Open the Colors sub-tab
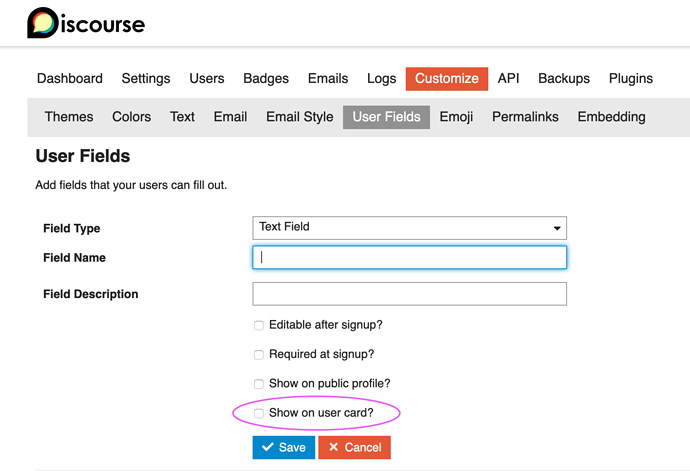The height and width of the screenshot is (471, 690). (131, 117)
